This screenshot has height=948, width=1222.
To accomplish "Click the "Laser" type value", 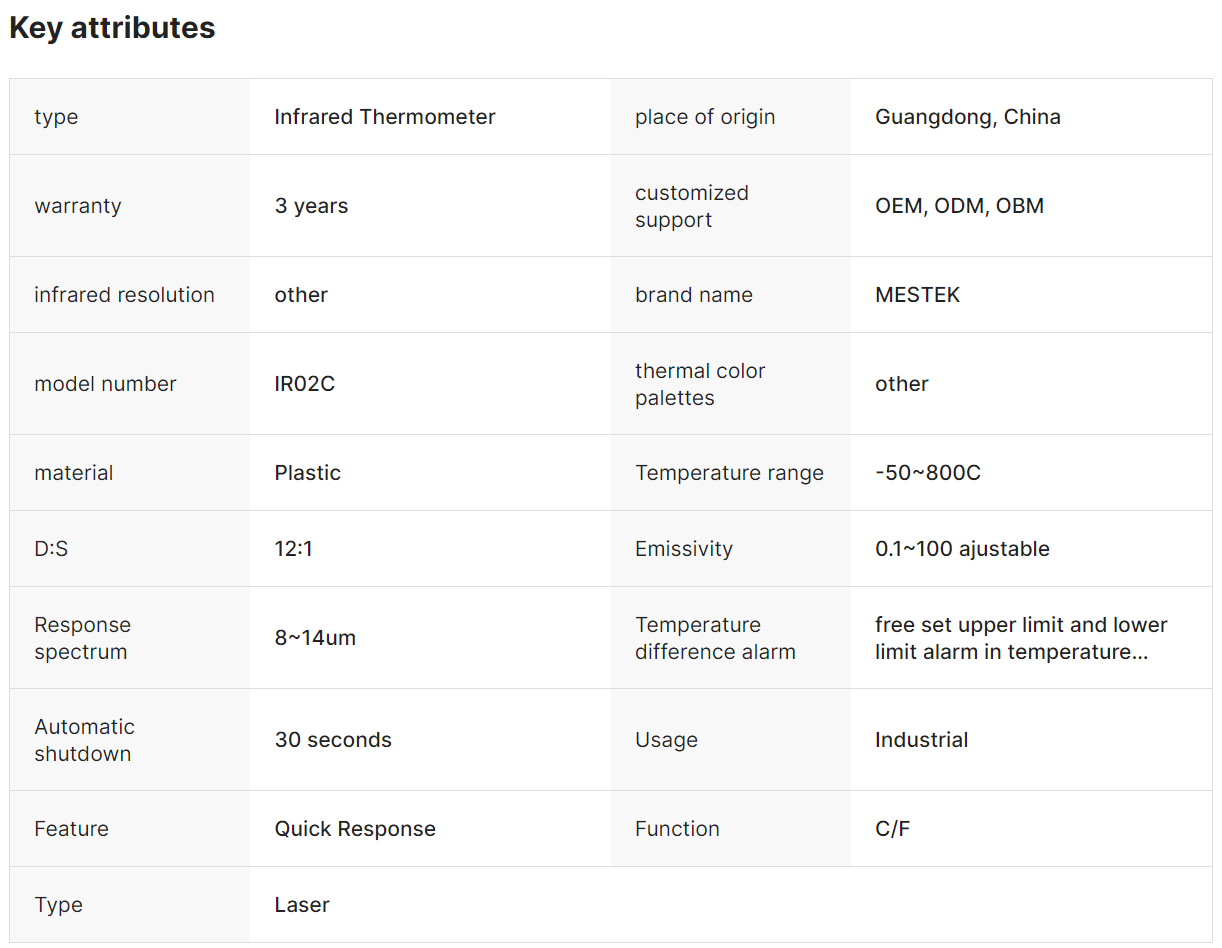I will (x=302, y=905).
